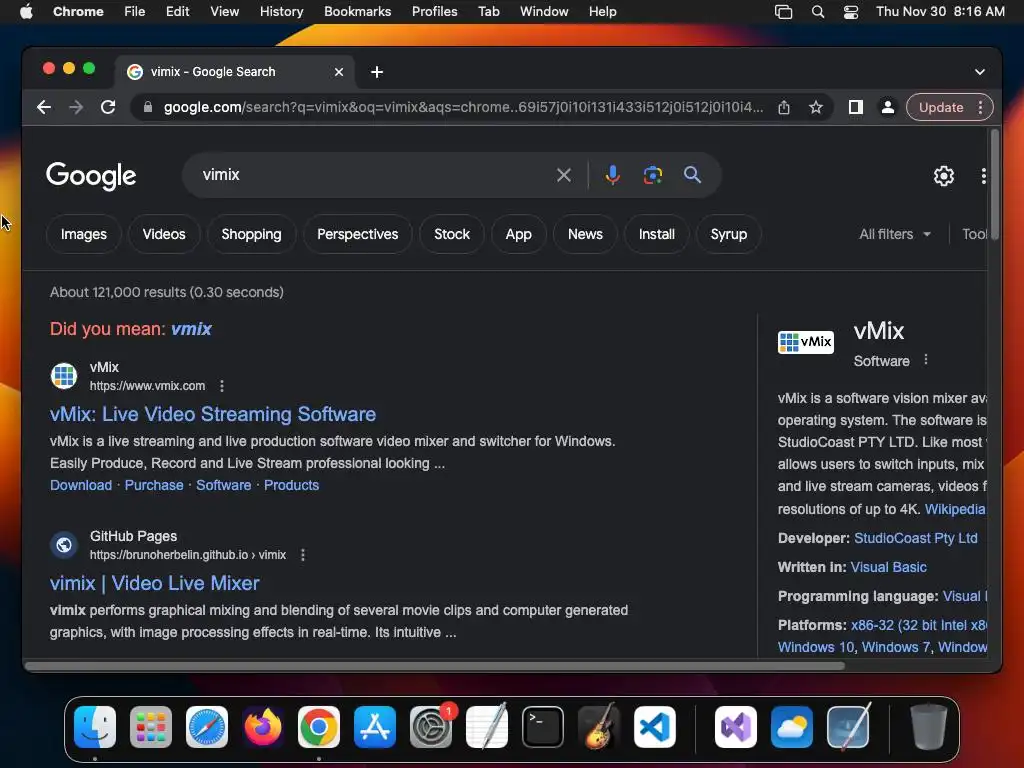The image size is (1024, 768).
Task: Open Finder from the Dock
Action: pyautogui.click(x=95, y=727)
